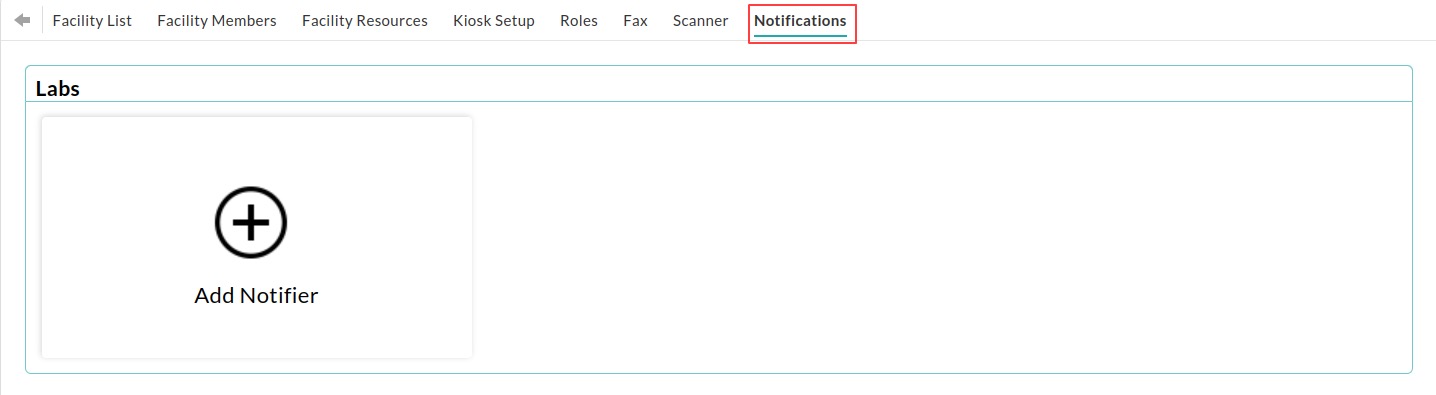Open the Fax tab

pyautogui.click(x=635, y=21)
